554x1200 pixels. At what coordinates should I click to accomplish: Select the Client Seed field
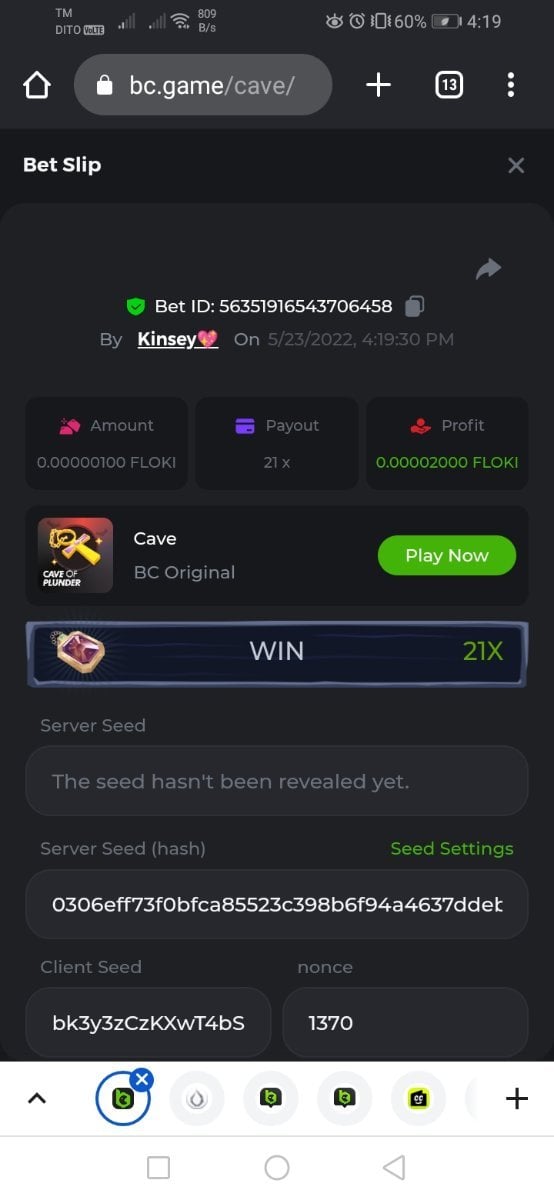click(x=148, y=1022)
